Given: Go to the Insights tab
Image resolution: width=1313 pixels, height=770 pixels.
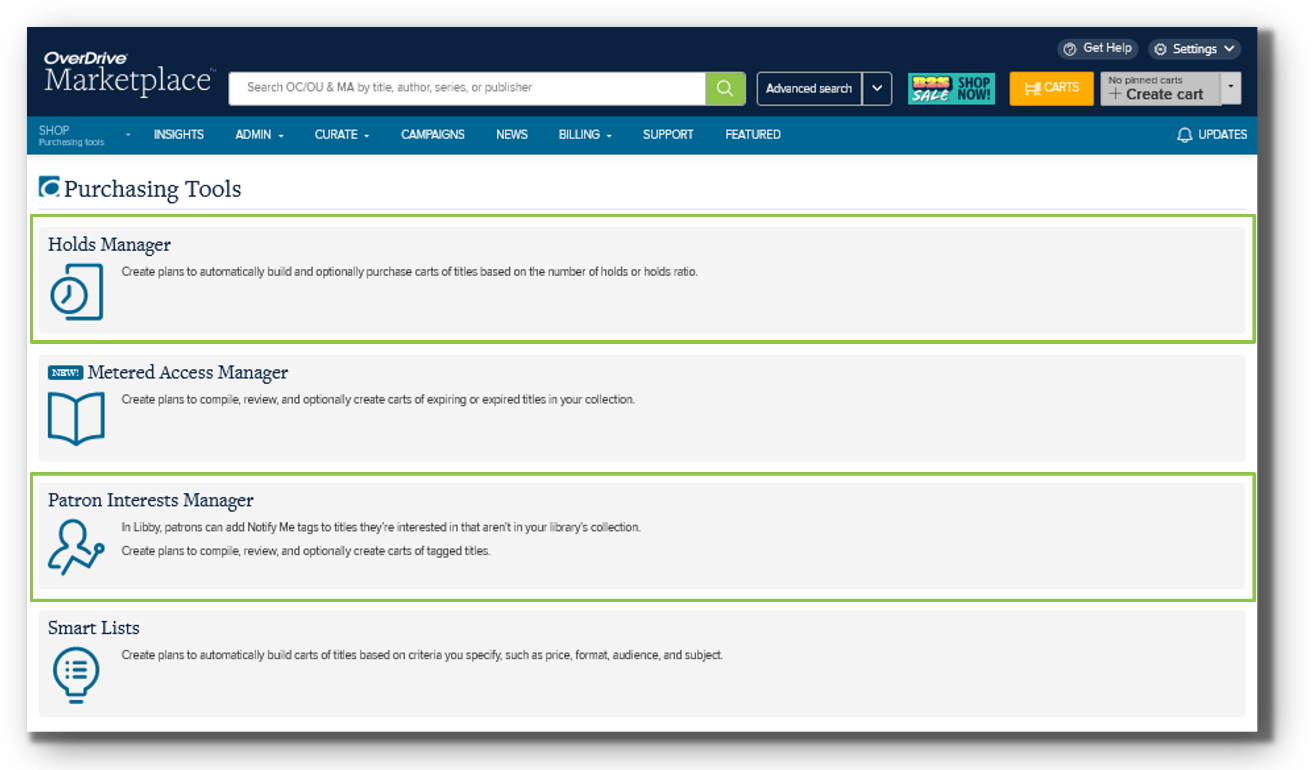Looking at the screenshot, I should [179, 135].
